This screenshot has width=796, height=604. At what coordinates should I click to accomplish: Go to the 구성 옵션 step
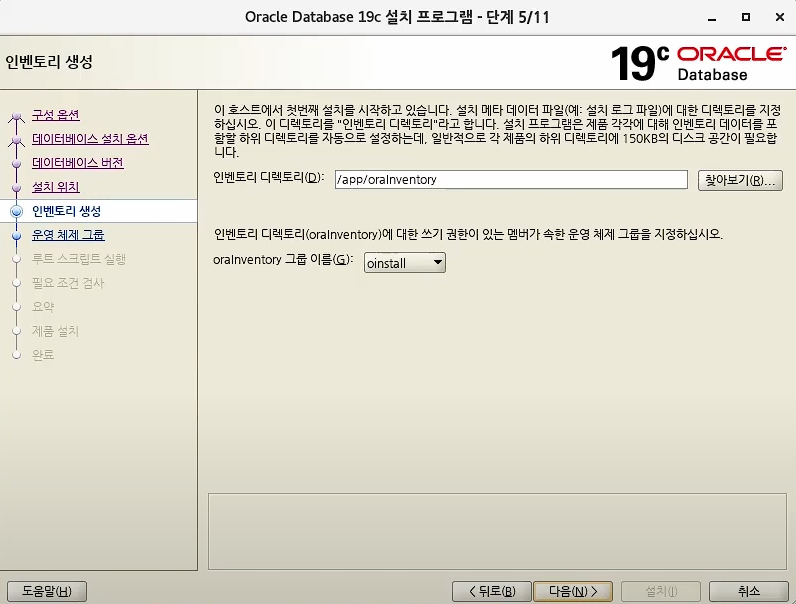56,115
